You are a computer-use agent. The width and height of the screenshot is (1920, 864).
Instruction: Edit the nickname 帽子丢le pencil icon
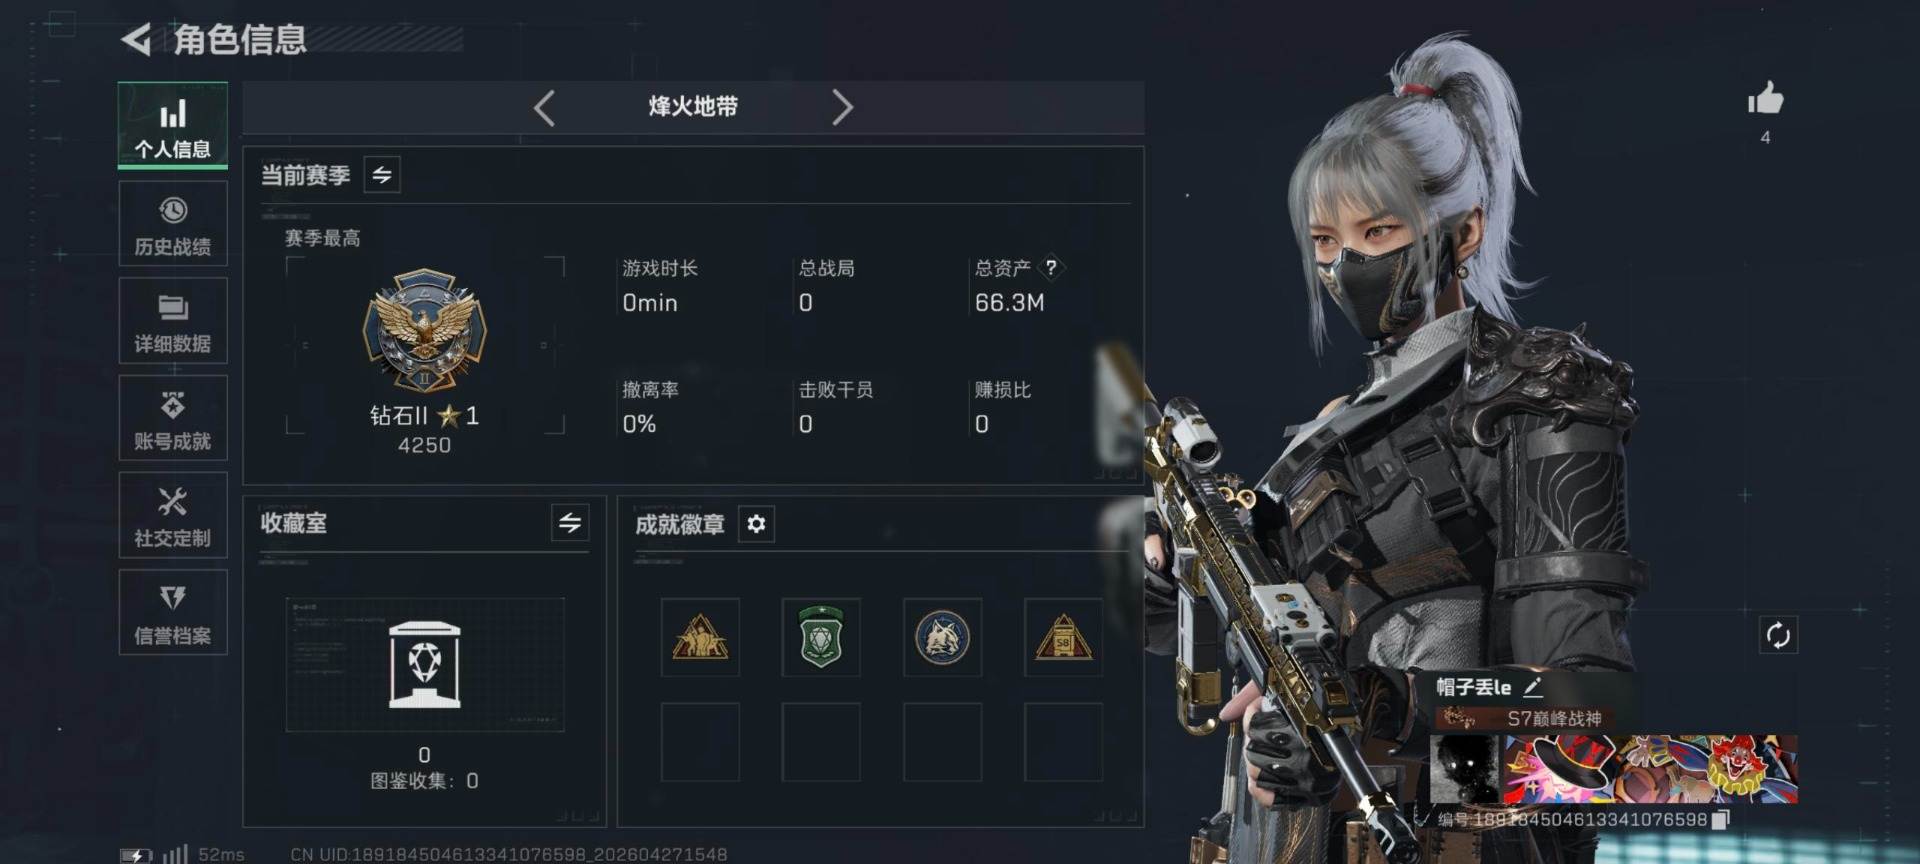click(x=1533, y=687)
